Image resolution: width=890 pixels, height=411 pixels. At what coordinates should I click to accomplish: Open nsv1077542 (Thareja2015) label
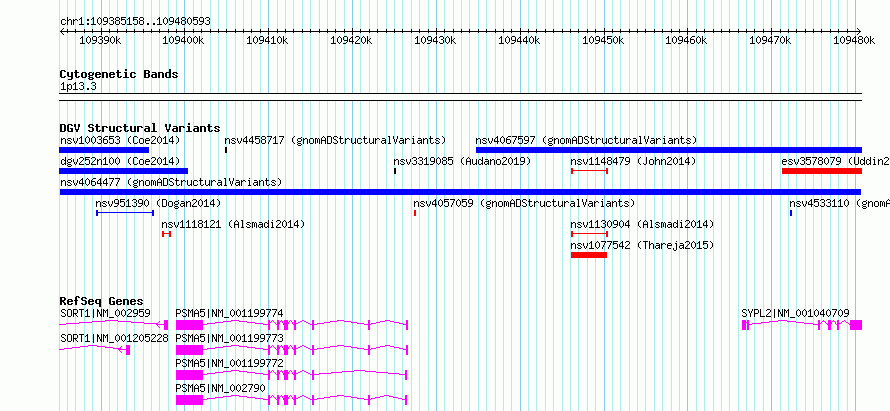click(642, 245)
